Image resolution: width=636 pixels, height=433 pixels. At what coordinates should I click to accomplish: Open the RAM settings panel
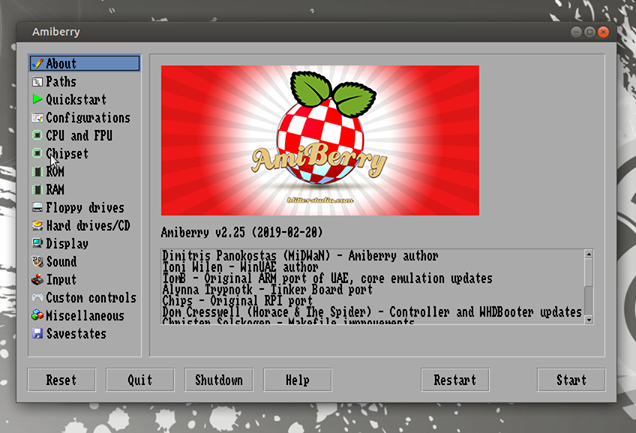pyautogui.click(x=55, y=189)
